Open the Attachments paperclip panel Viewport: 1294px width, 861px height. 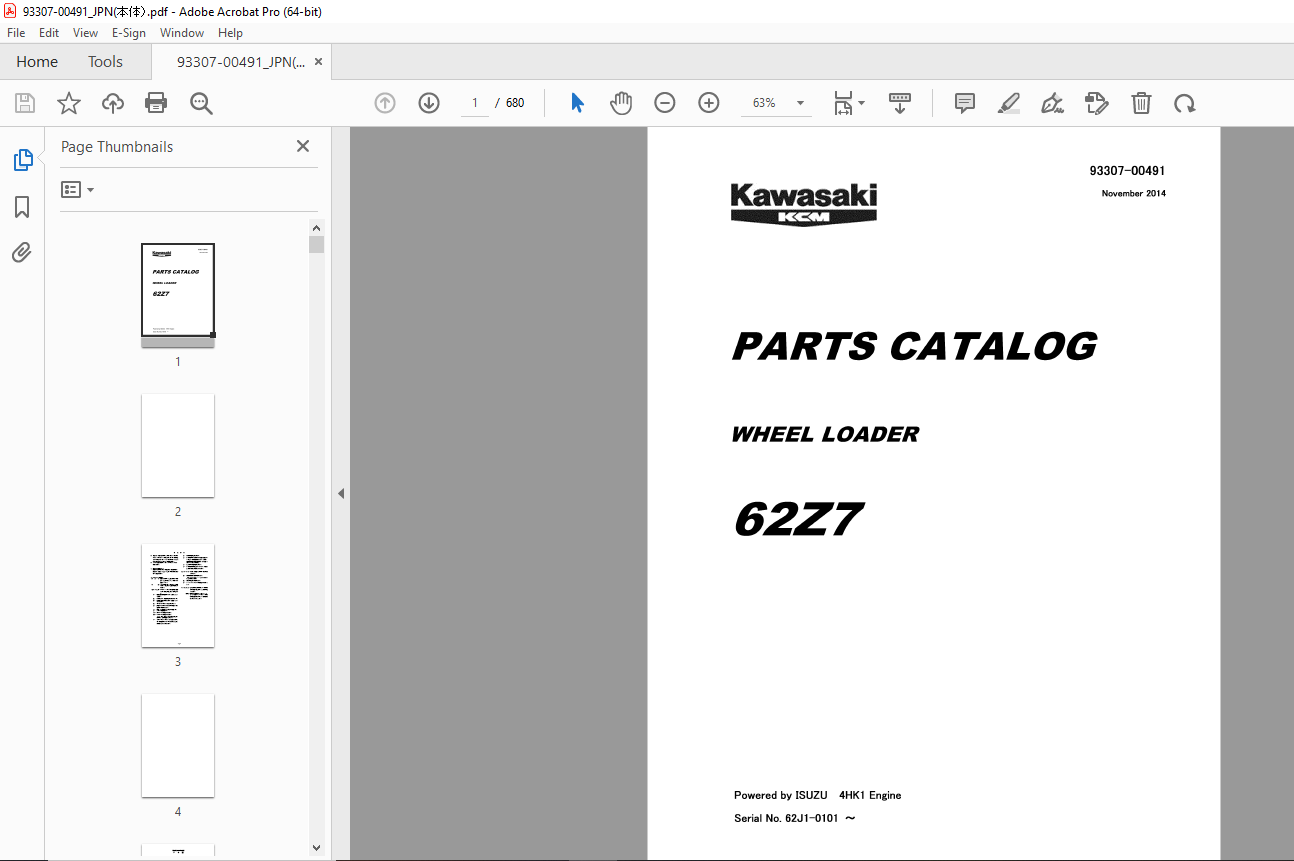pyautogui.click(x=22, y=252)
